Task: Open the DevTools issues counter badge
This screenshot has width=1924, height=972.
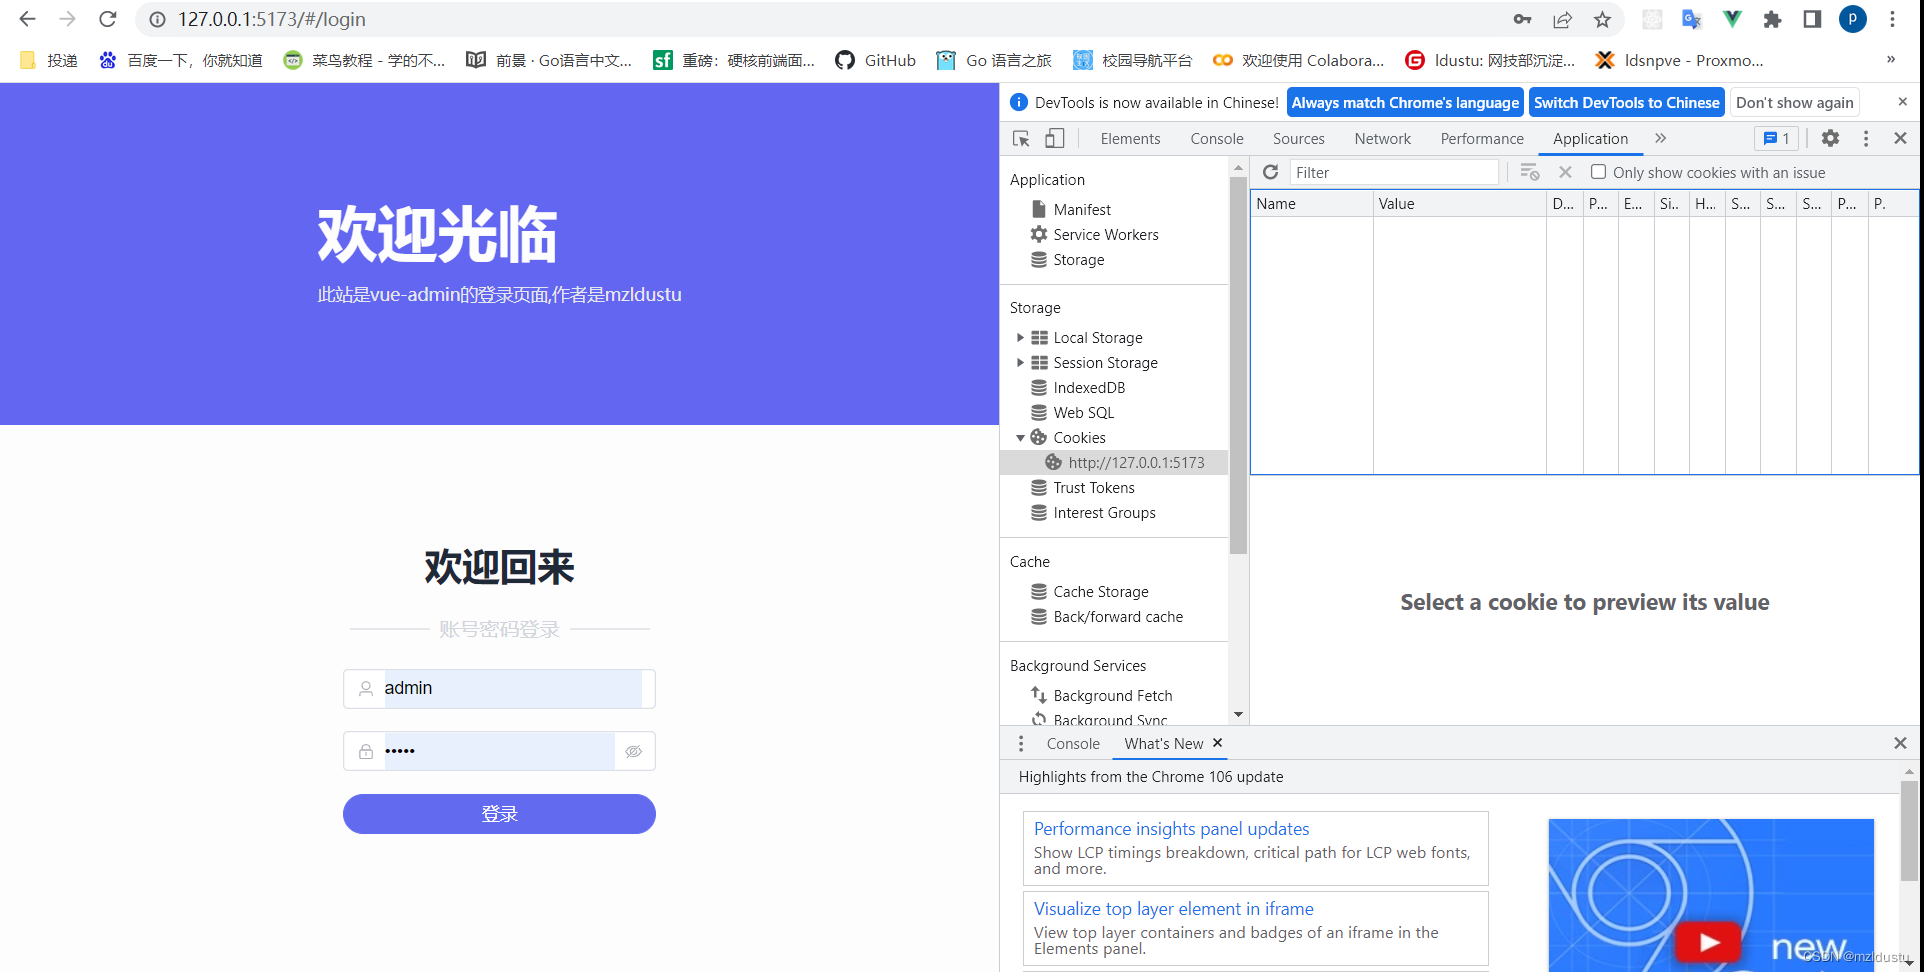Action: click(x=1776, y=139)
